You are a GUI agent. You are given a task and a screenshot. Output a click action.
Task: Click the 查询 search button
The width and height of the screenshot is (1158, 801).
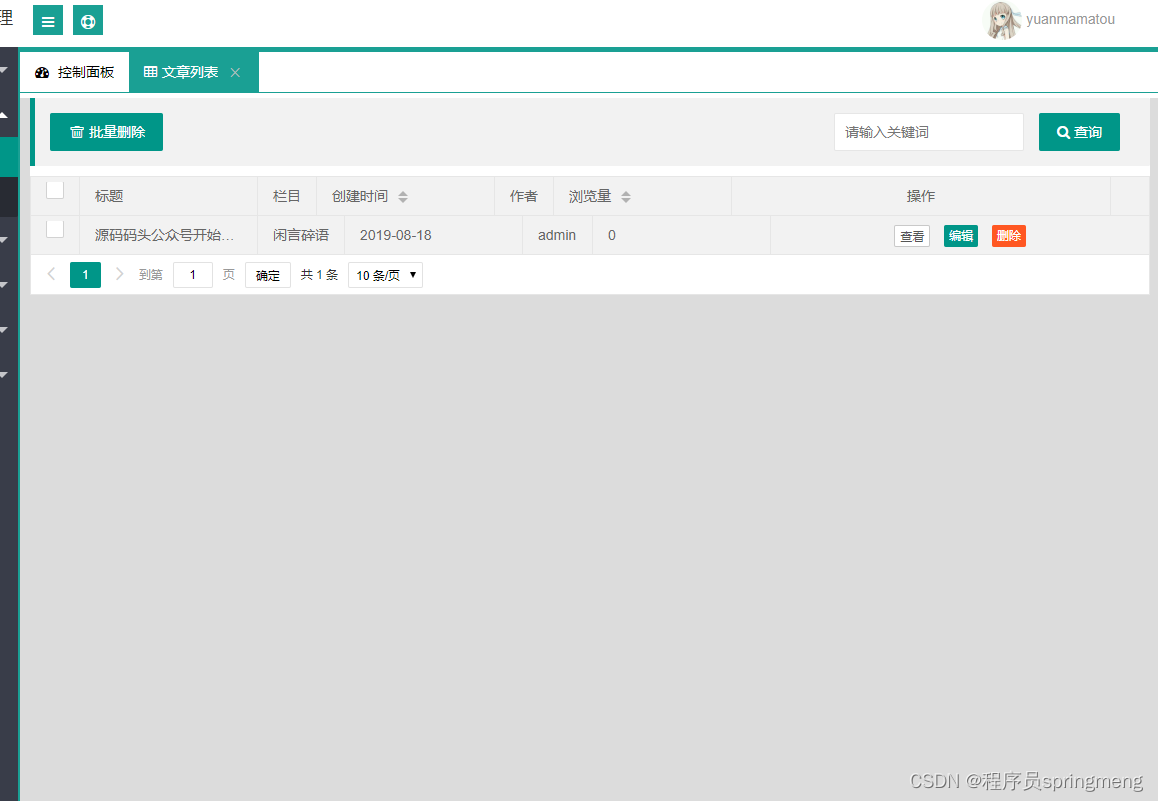pyautogui.click(x=1079, y=132)
